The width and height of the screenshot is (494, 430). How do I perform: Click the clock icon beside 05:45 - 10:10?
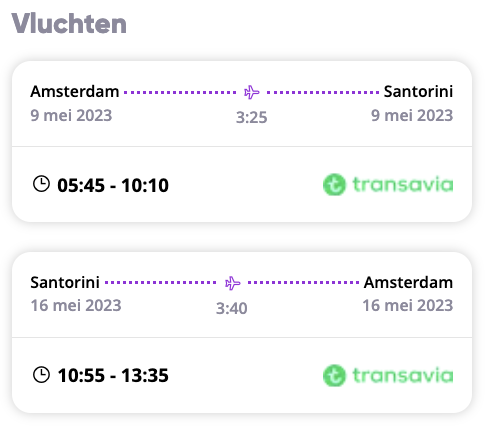[41, 184]
